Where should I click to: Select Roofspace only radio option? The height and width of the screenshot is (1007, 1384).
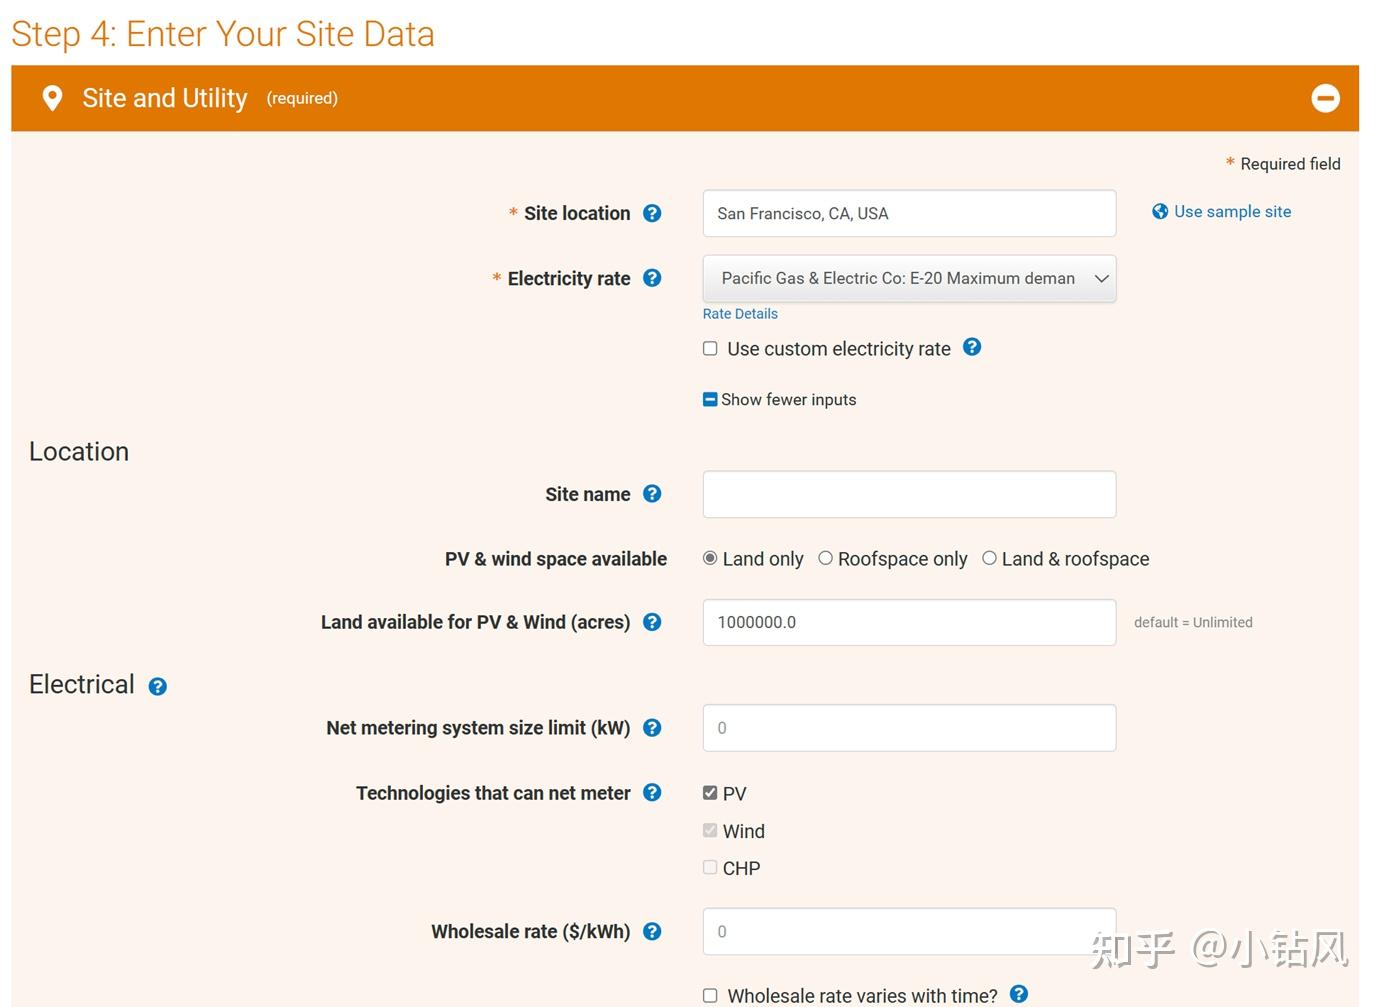point(825,558)
